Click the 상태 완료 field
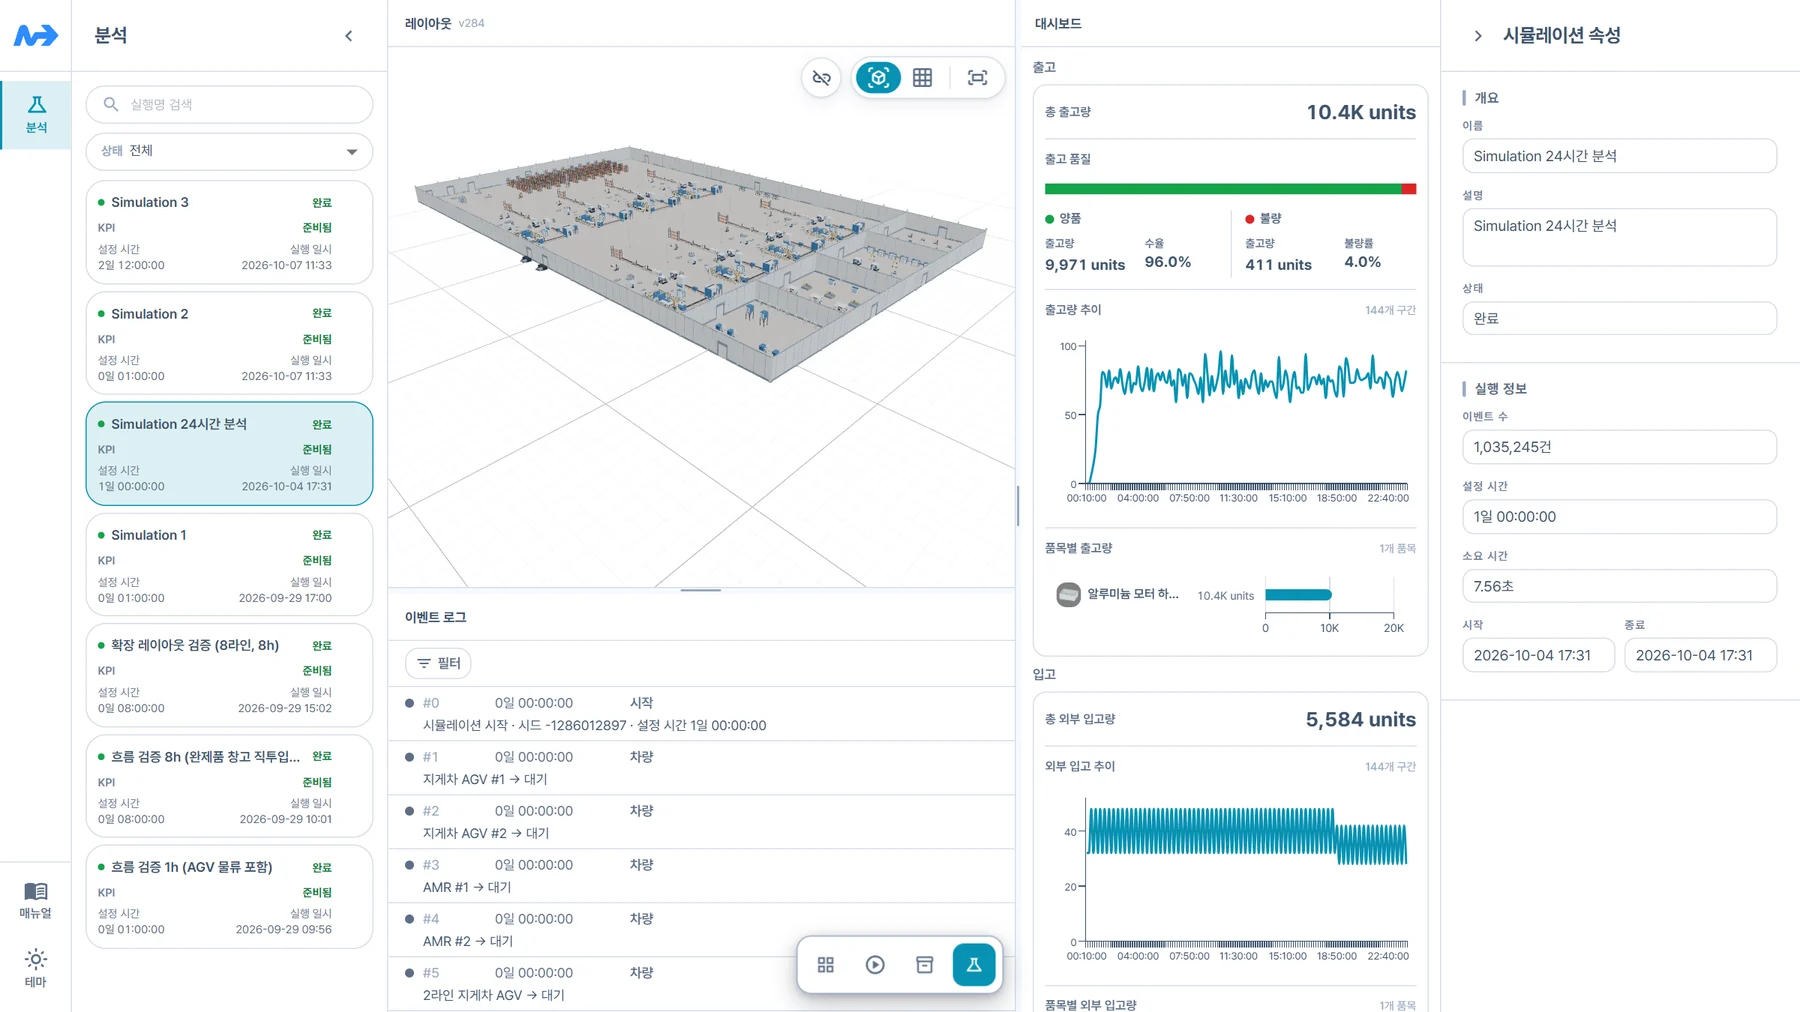 coord(1619,318)
